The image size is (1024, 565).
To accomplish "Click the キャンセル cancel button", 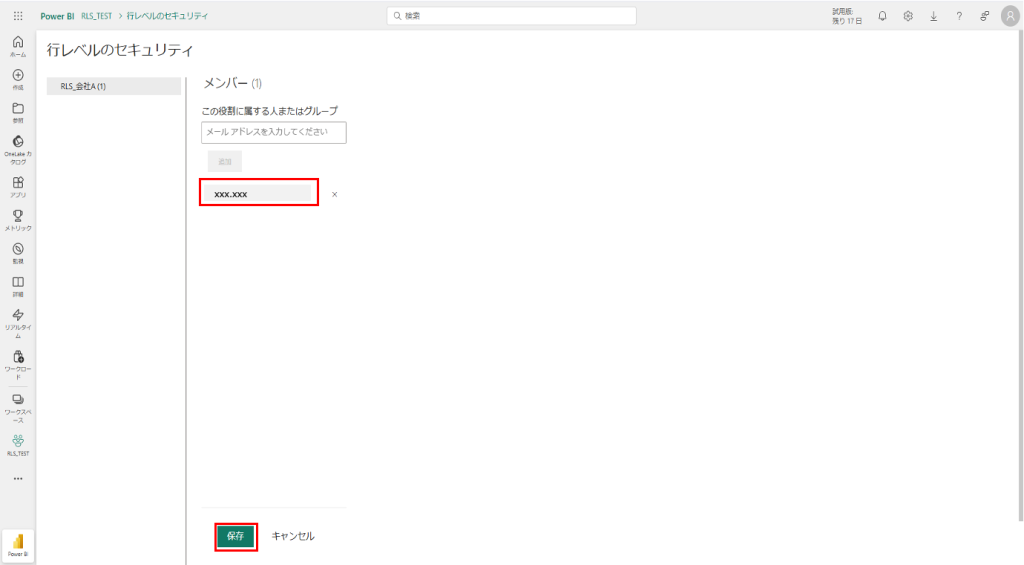I will 293,536.
